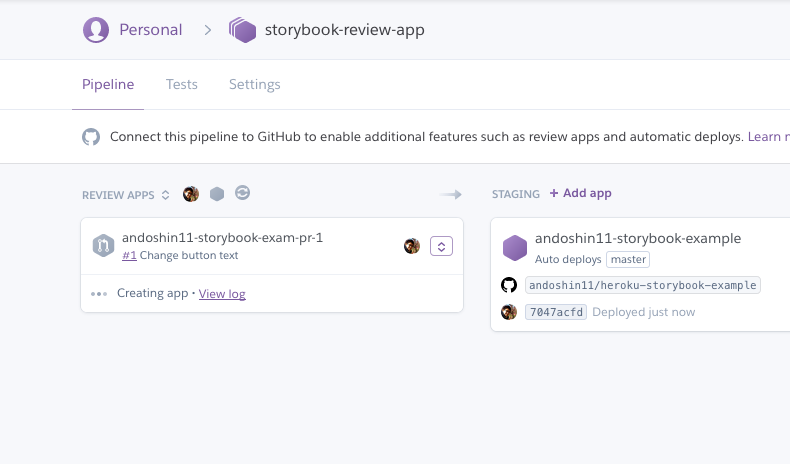Click the purple hexagon of andoshin11-storybook-example
The width and height of the screenshot is (790, 464).
pos(515,248)
